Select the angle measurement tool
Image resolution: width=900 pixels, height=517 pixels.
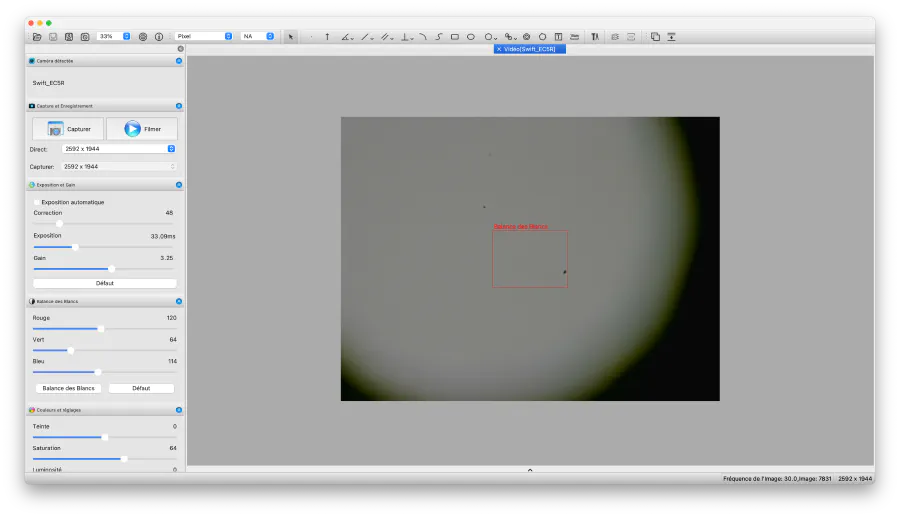[345, 36]
